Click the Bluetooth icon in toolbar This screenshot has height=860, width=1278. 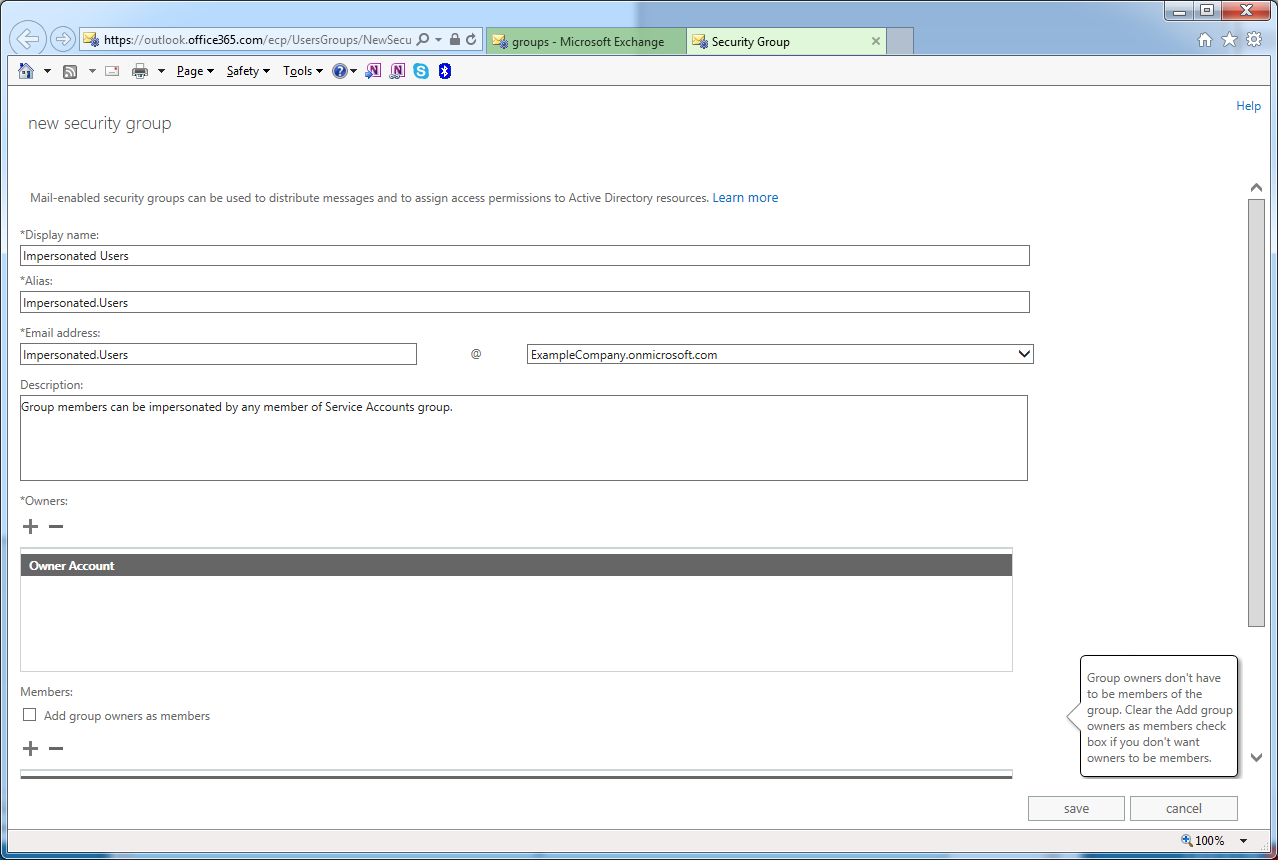point(445,71)
